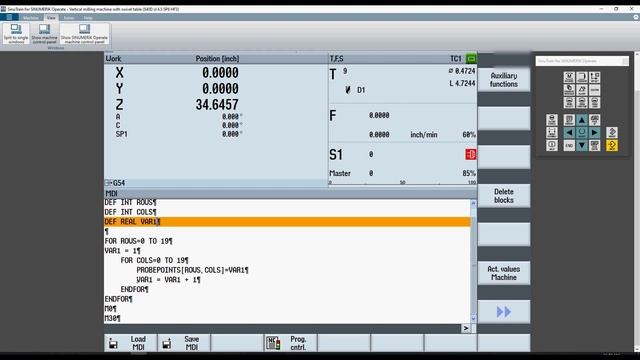Open the Help ribbon tab

pyautogui.click(x=88, y=18)
